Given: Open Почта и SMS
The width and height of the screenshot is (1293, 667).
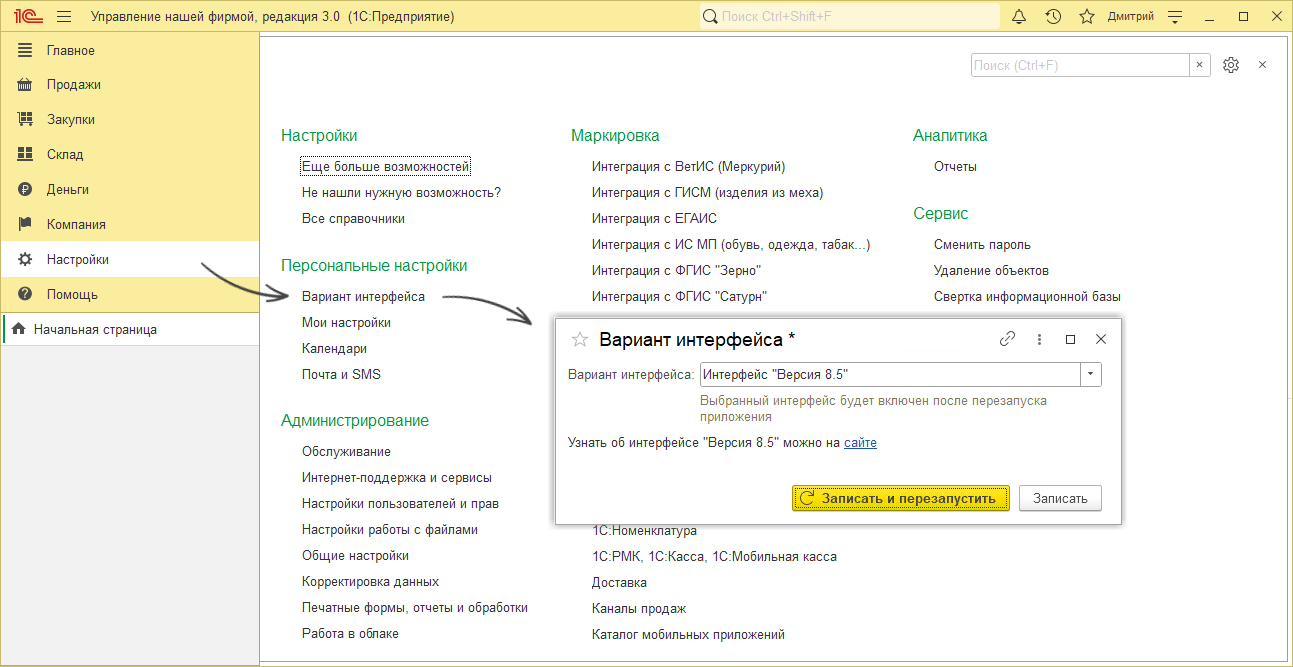Looking at the screenshot, I should [341, 375].
